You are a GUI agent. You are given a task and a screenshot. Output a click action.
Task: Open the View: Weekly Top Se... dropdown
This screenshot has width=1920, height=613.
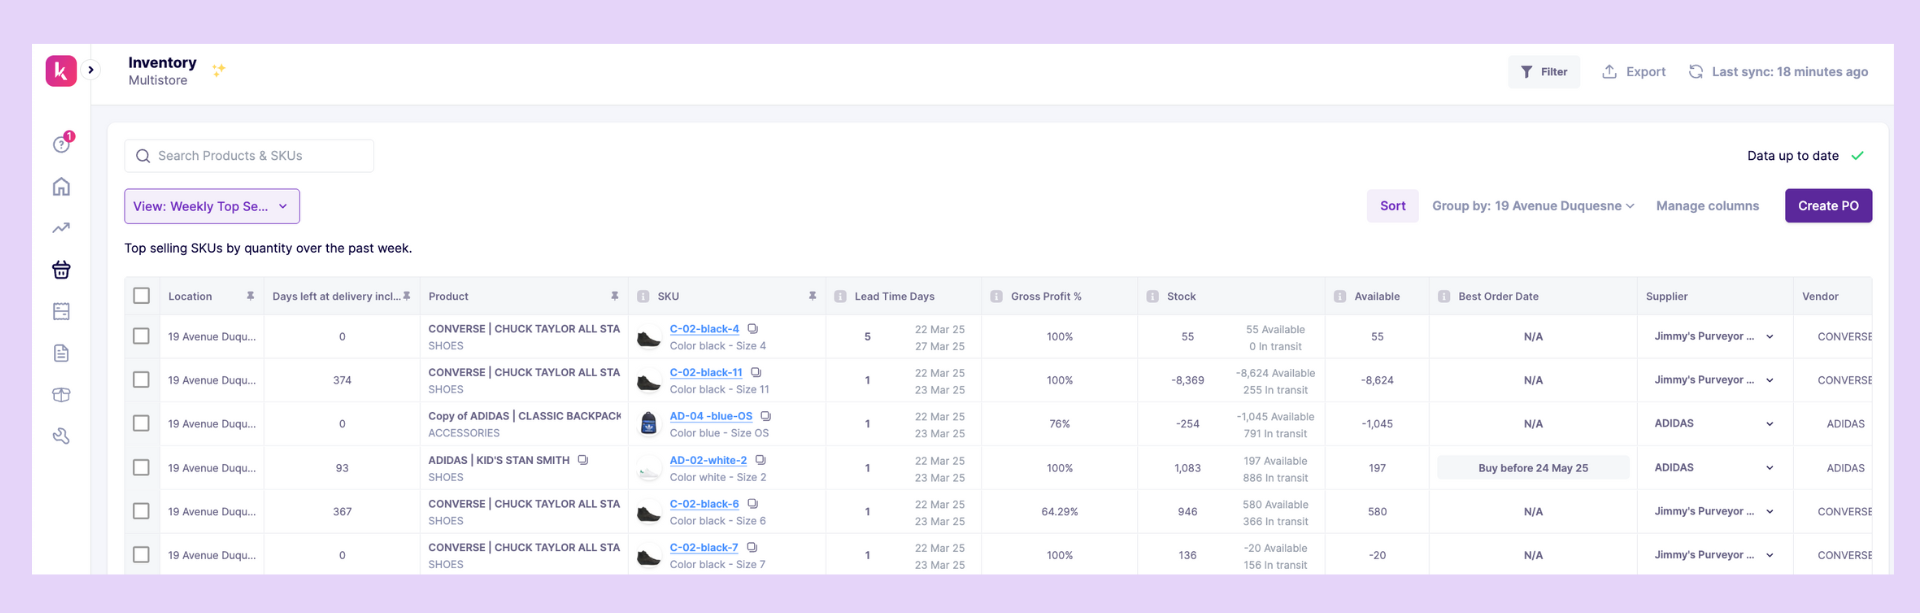tap(212, 206)
